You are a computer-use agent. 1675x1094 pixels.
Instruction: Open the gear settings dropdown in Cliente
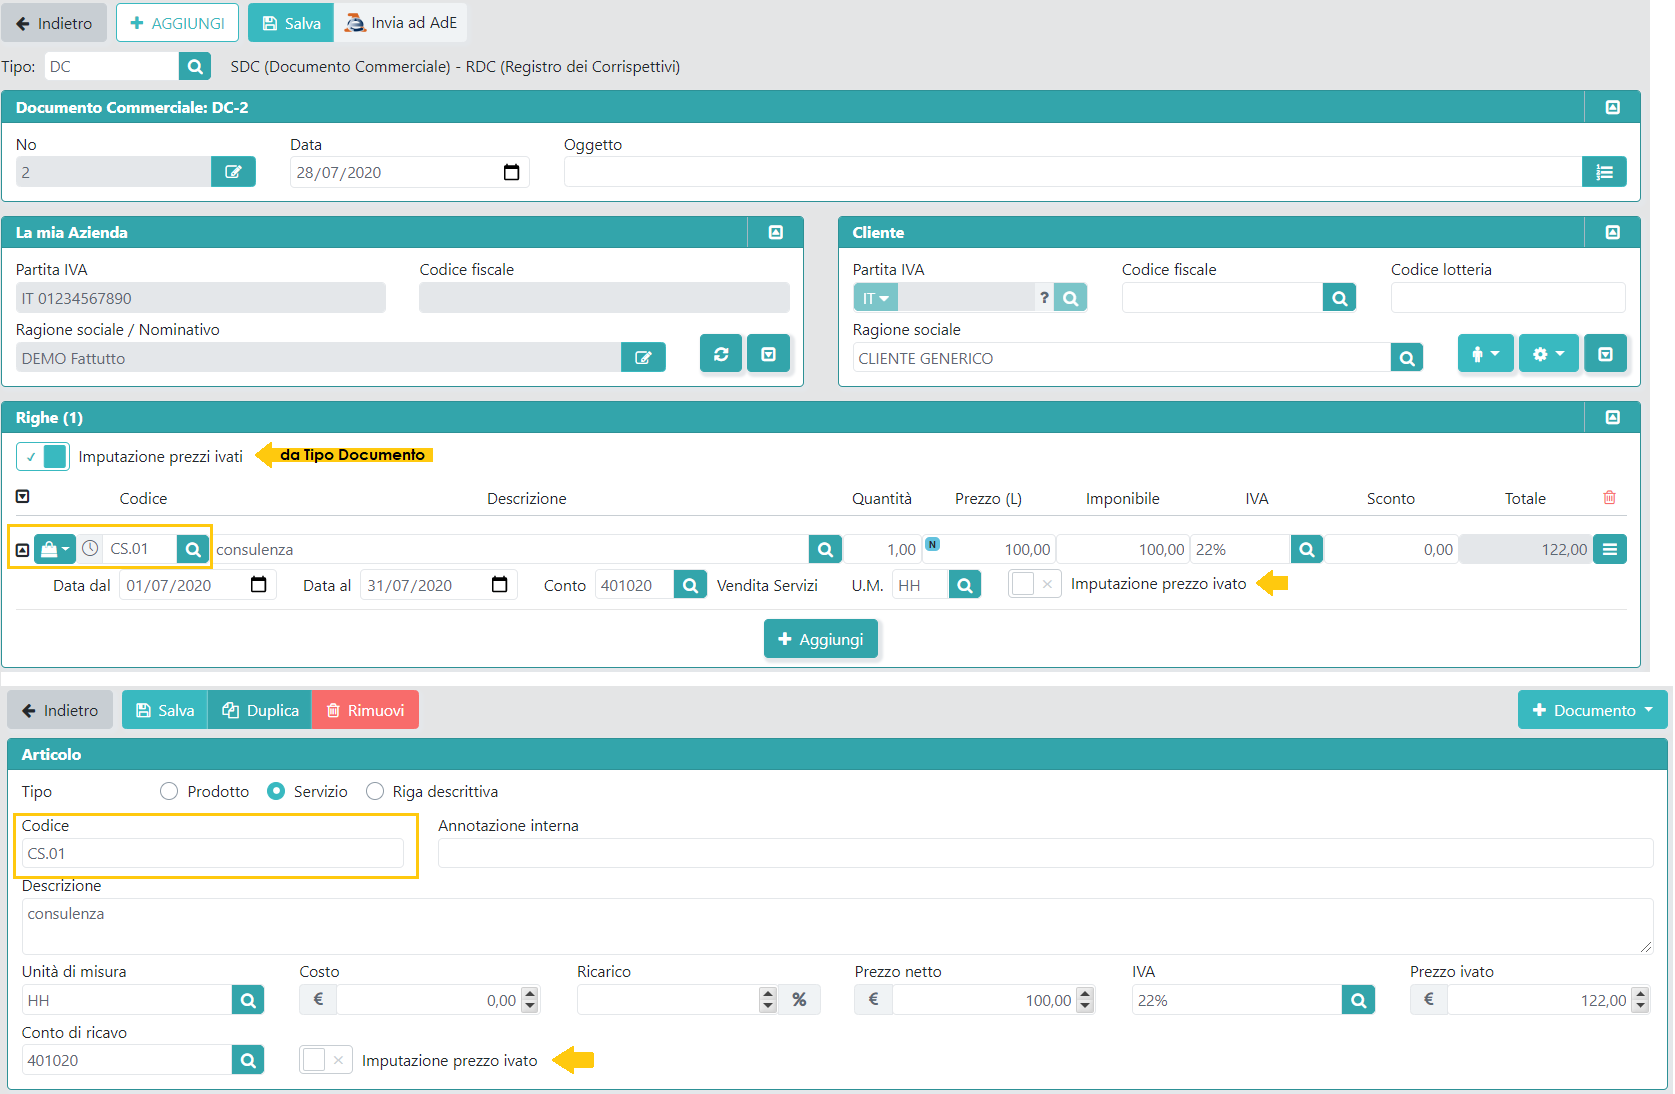(x=1548, y=354)
